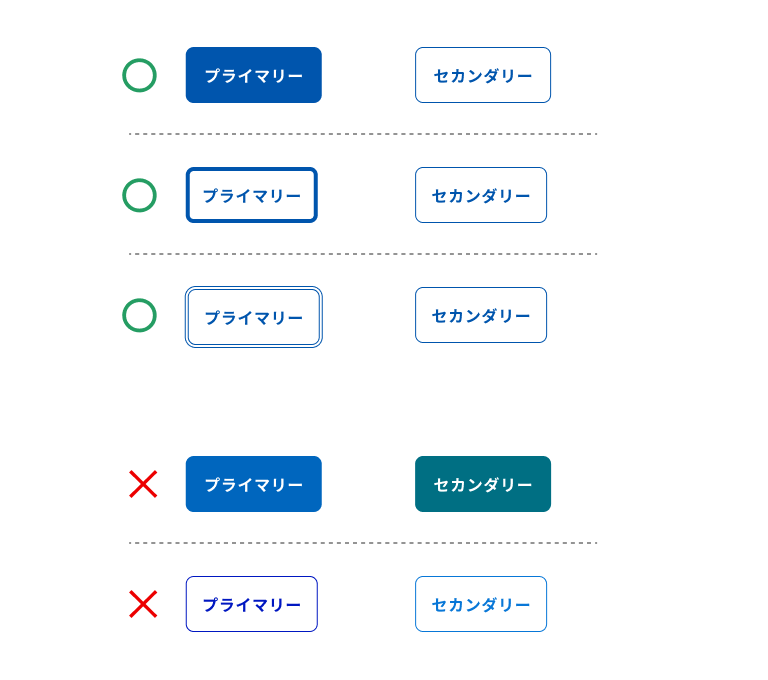The image size is (768, 680).
Task: Click the teal filled セカンダリー button
Action: tap(483, 484)
